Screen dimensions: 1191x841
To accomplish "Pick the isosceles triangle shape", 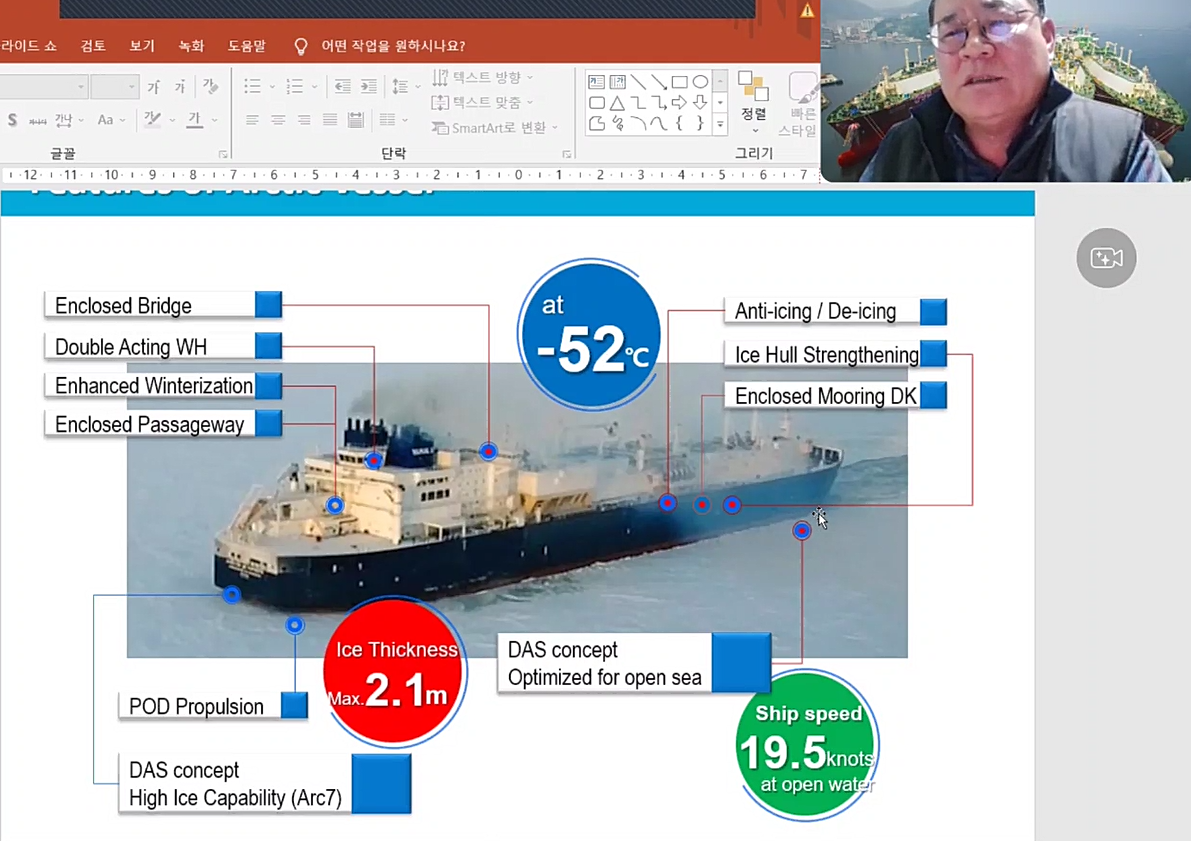I will (617, 103).
